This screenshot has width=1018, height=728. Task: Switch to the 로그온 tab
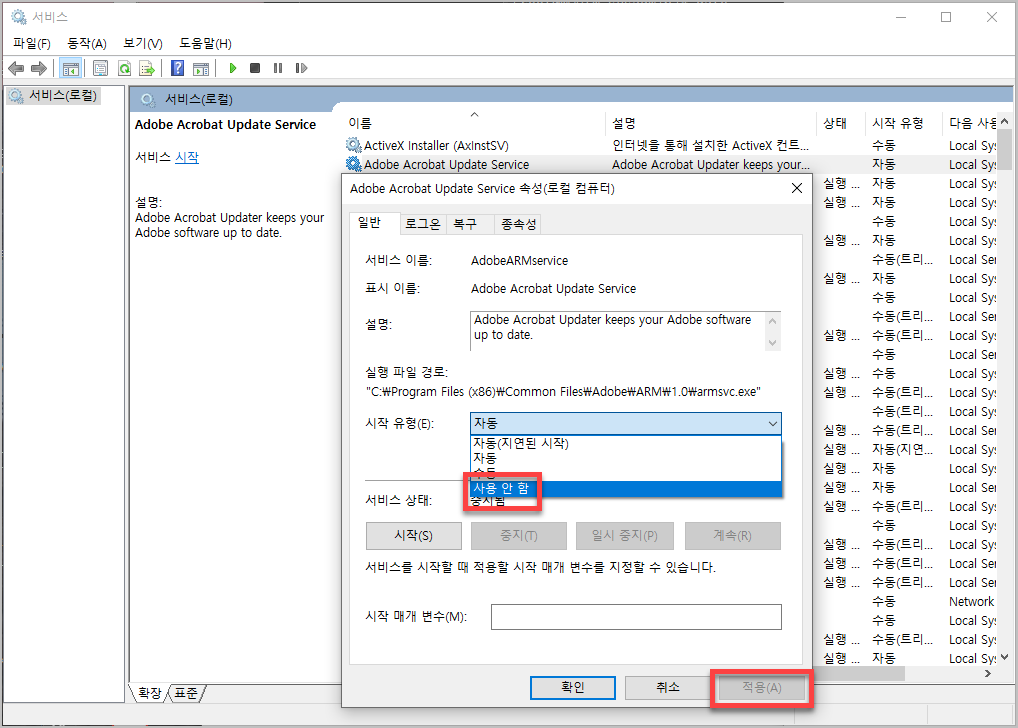(x=423, y=224)
